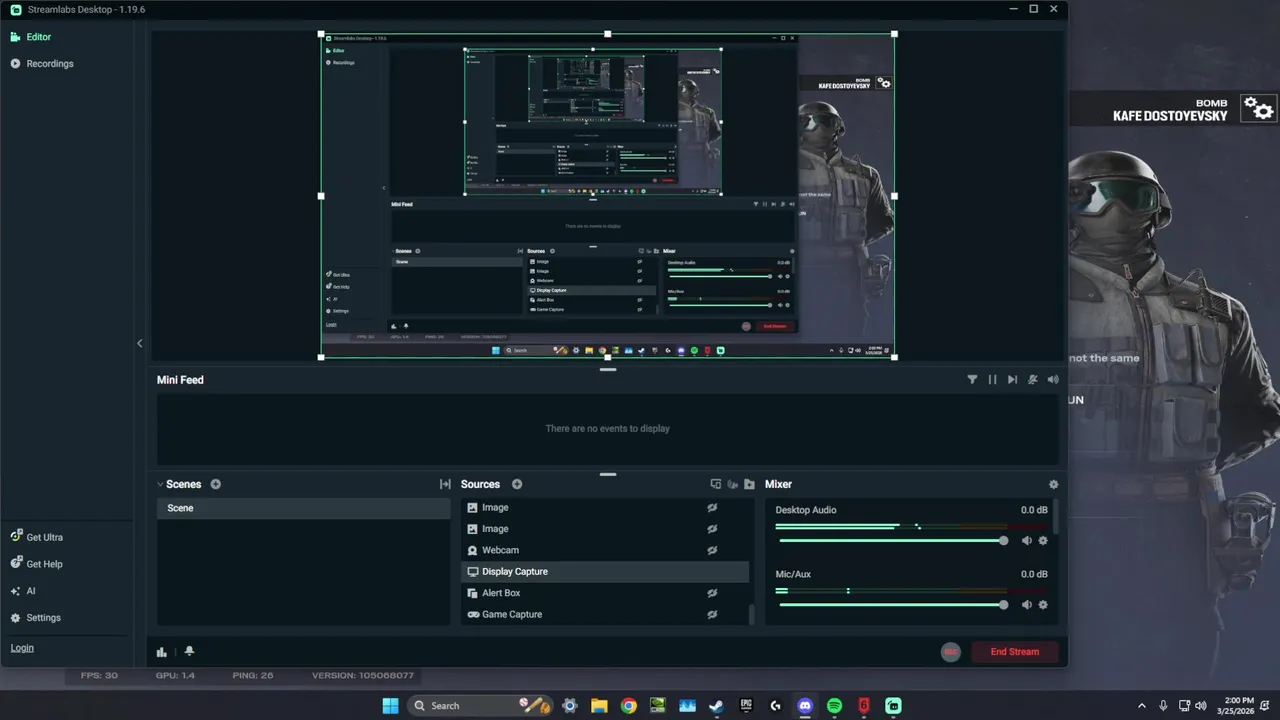Open Spotify from the taskbar

click(834, 705)
